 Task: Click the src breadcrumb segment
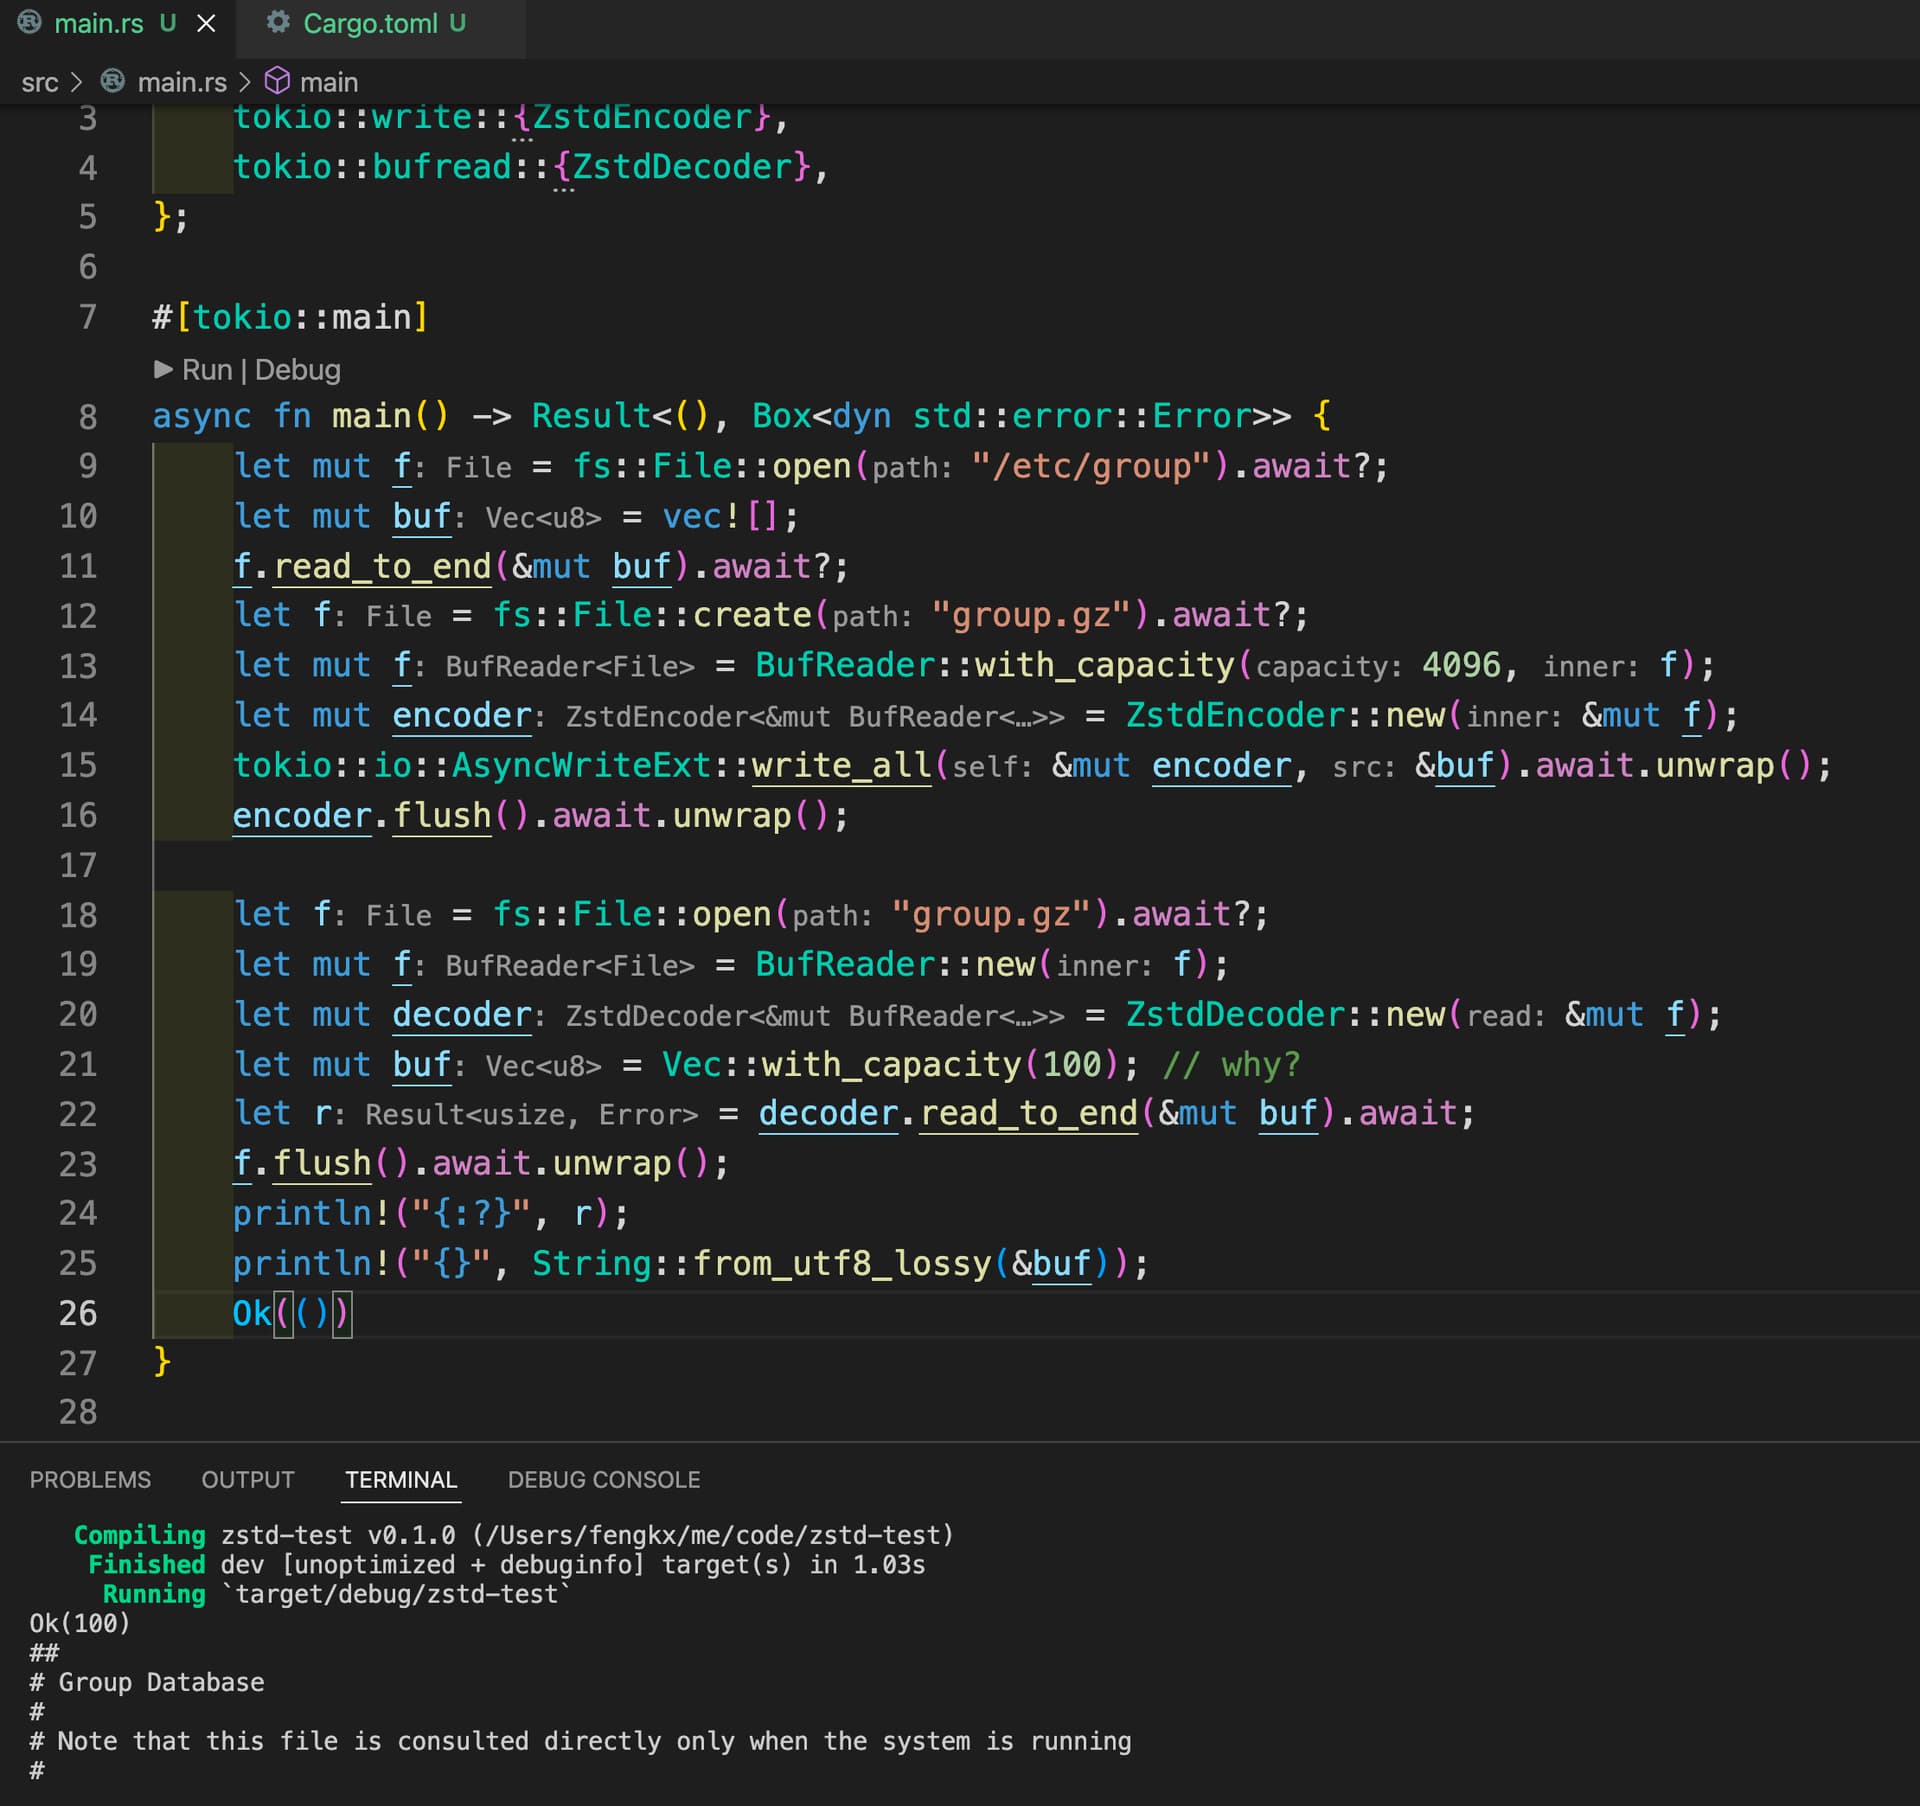[40, 82]
